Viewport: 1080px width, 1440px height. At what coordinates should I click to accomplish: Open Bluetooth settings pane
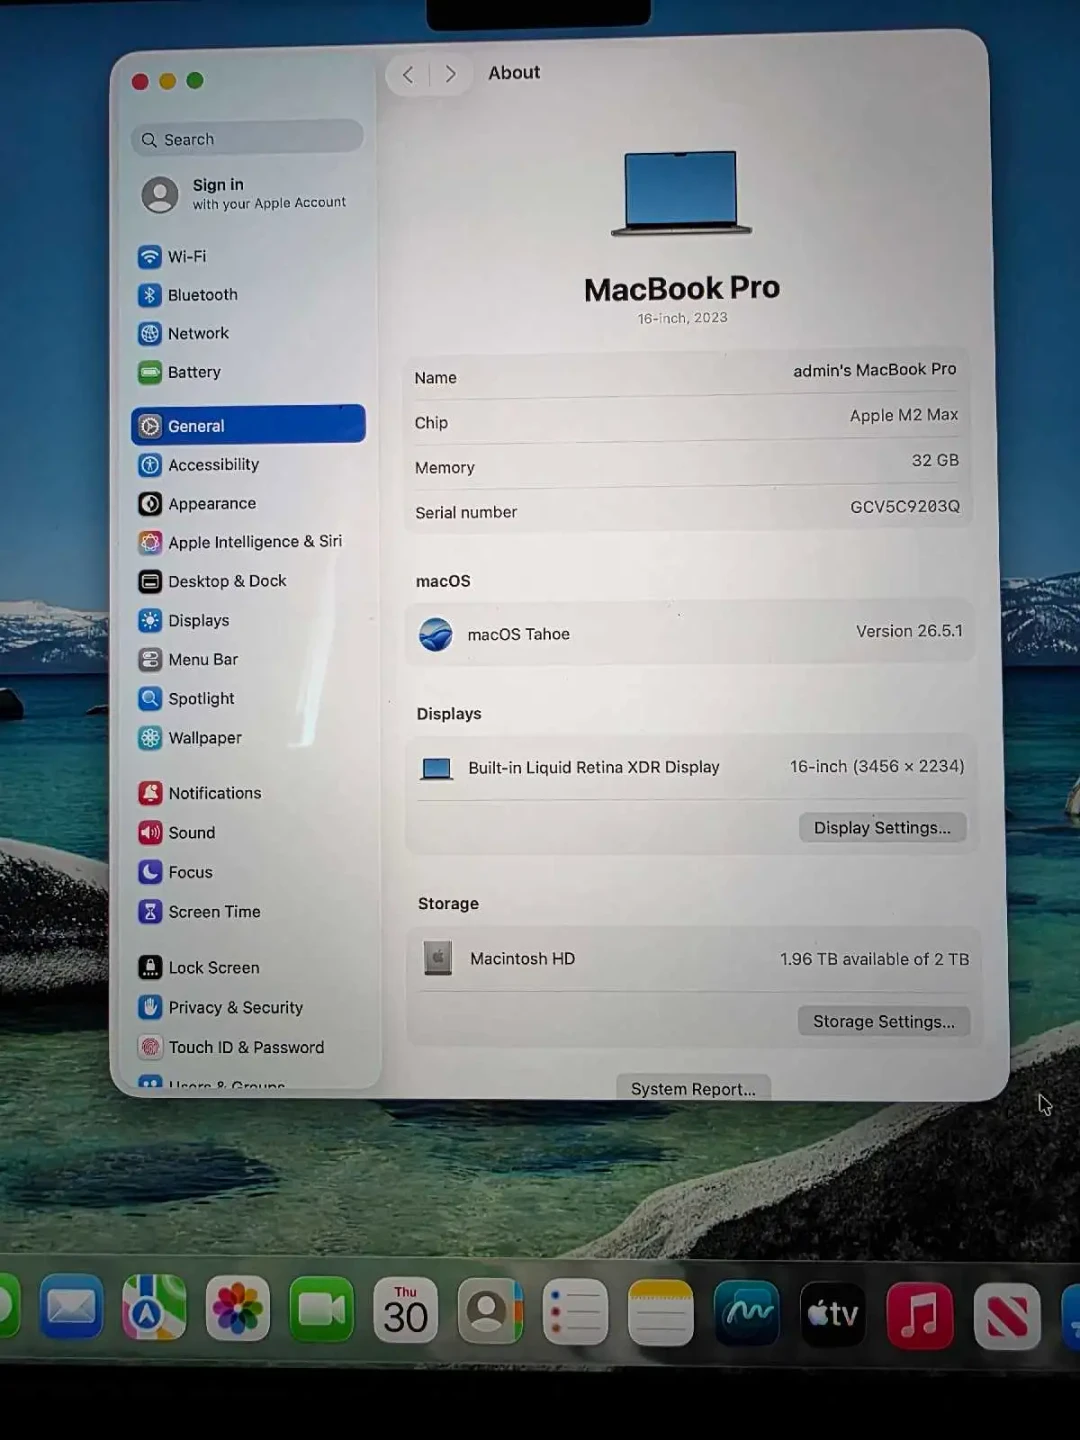pos(248,295)
